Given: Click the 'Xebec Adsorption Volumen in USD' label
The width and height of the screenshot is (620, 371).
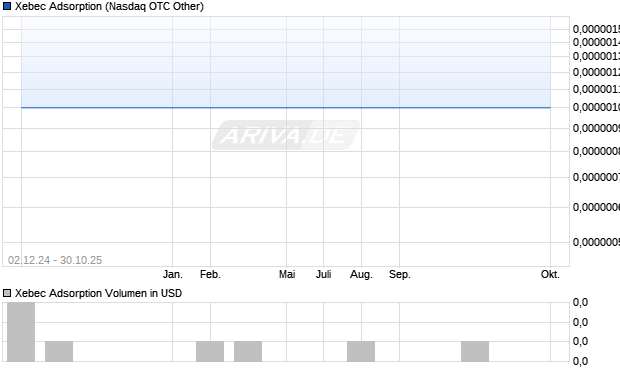Looking at the screenshot, I should 98,293.
